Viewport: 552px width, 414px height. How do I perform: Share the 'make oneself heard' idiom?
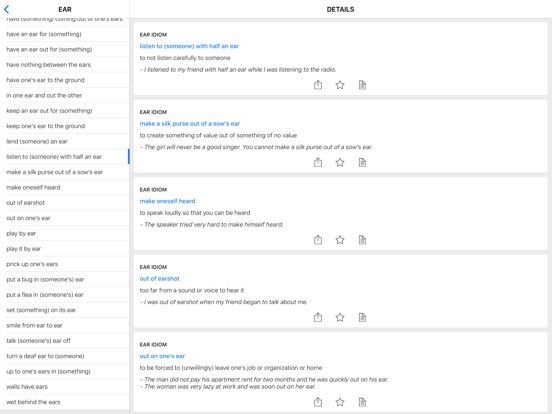pyautogui.click(x=318, y=240)
